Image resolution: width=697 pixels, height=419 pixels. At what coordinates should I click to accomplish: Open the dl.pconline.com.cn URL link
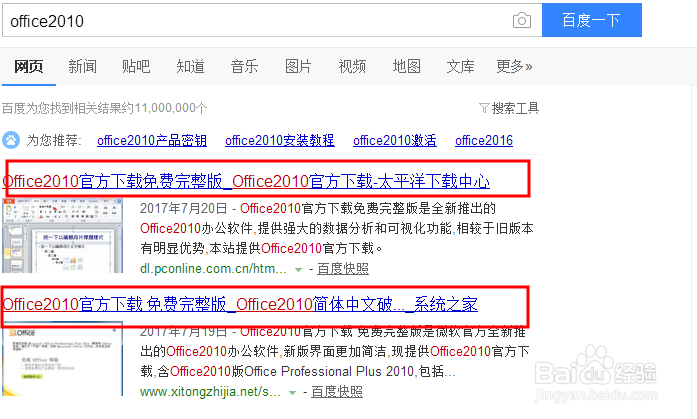point(213,269)
